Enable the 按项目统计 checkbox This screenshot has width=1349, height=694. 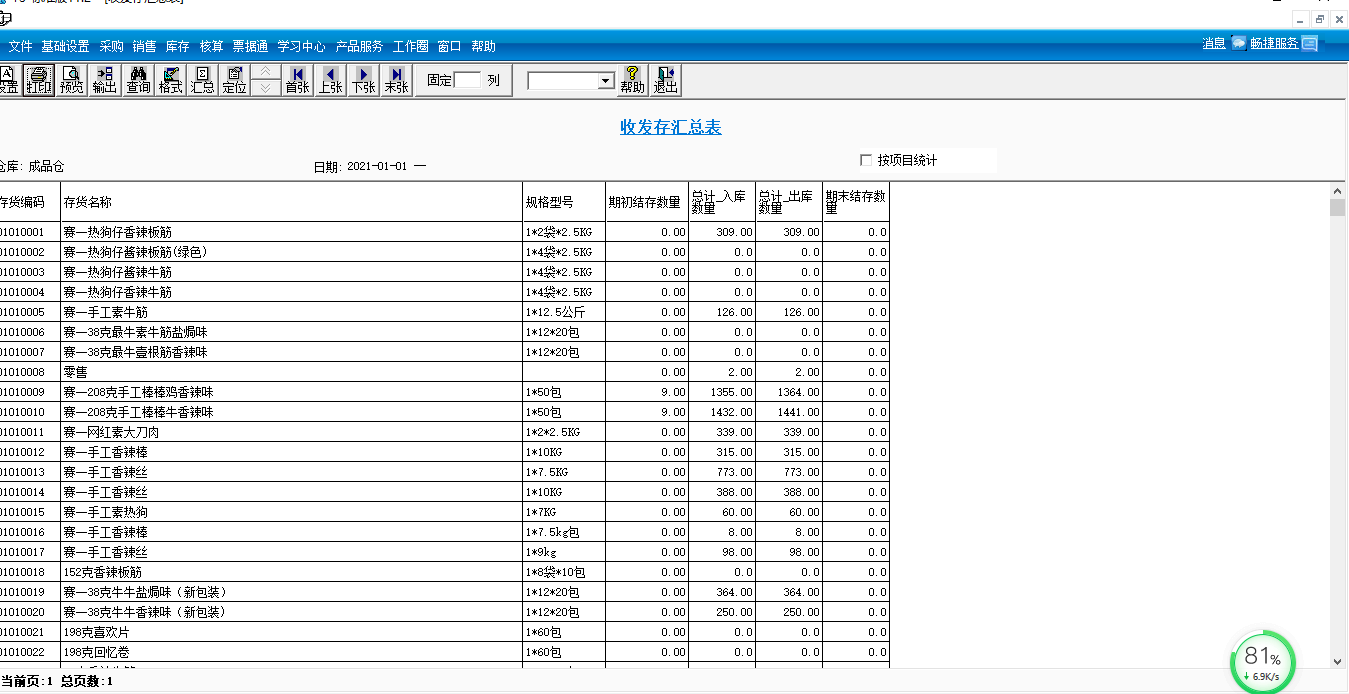866,160
